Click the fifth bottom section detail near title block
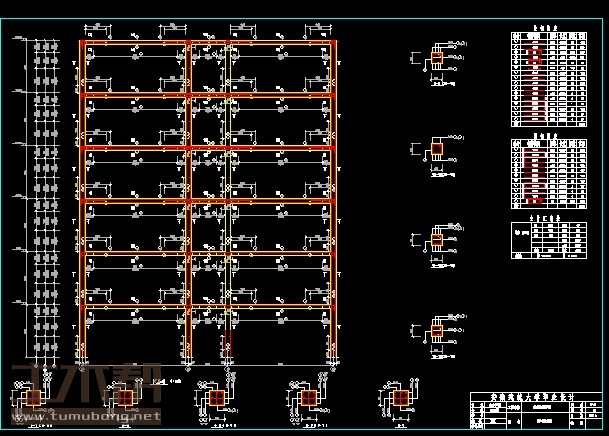 click(402, 398)
